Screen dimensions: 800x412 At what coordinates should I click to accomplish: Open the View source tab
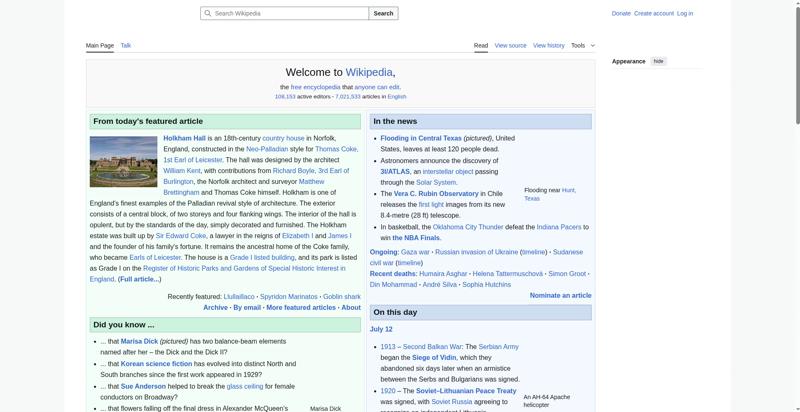tap(510, 45)
